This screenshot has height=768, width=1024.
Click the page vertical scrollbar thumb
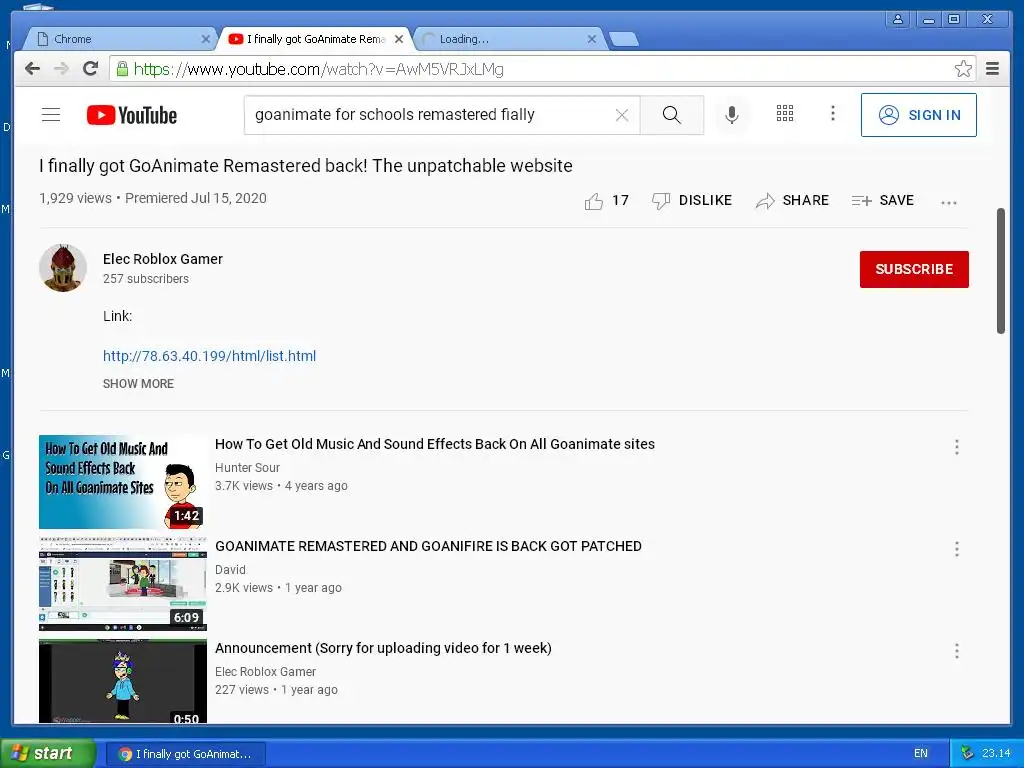(1000, 271)
